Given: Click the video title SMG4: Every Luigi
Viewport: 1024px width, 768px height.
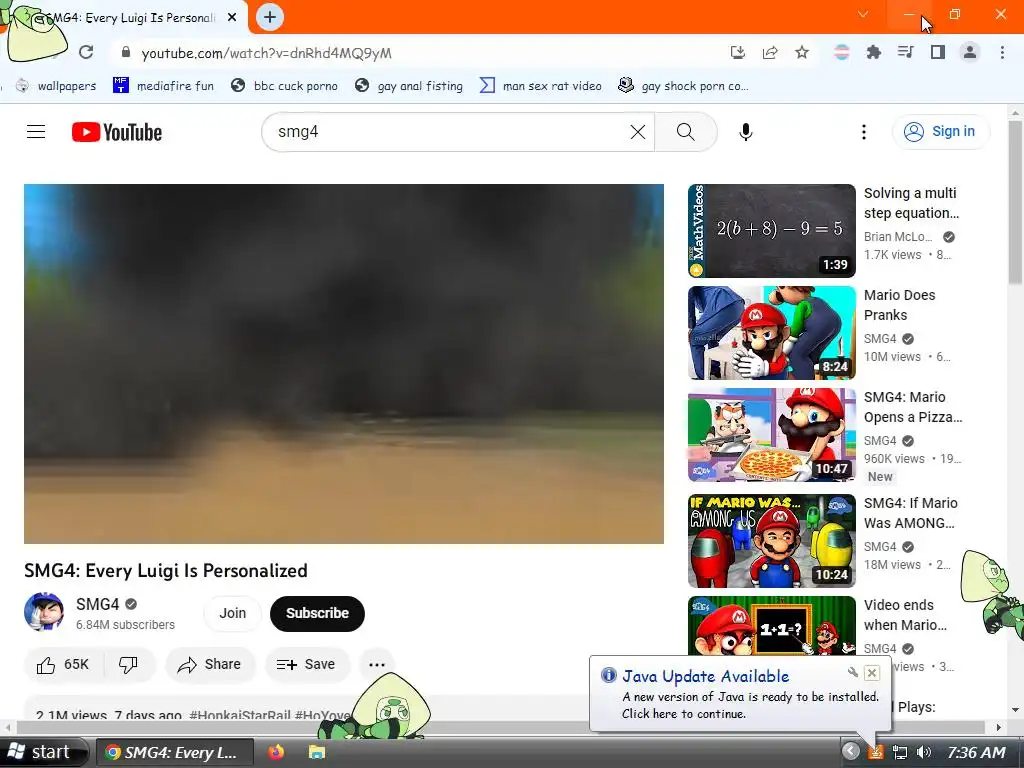Looking at the screenshot, I should (166, 571).
